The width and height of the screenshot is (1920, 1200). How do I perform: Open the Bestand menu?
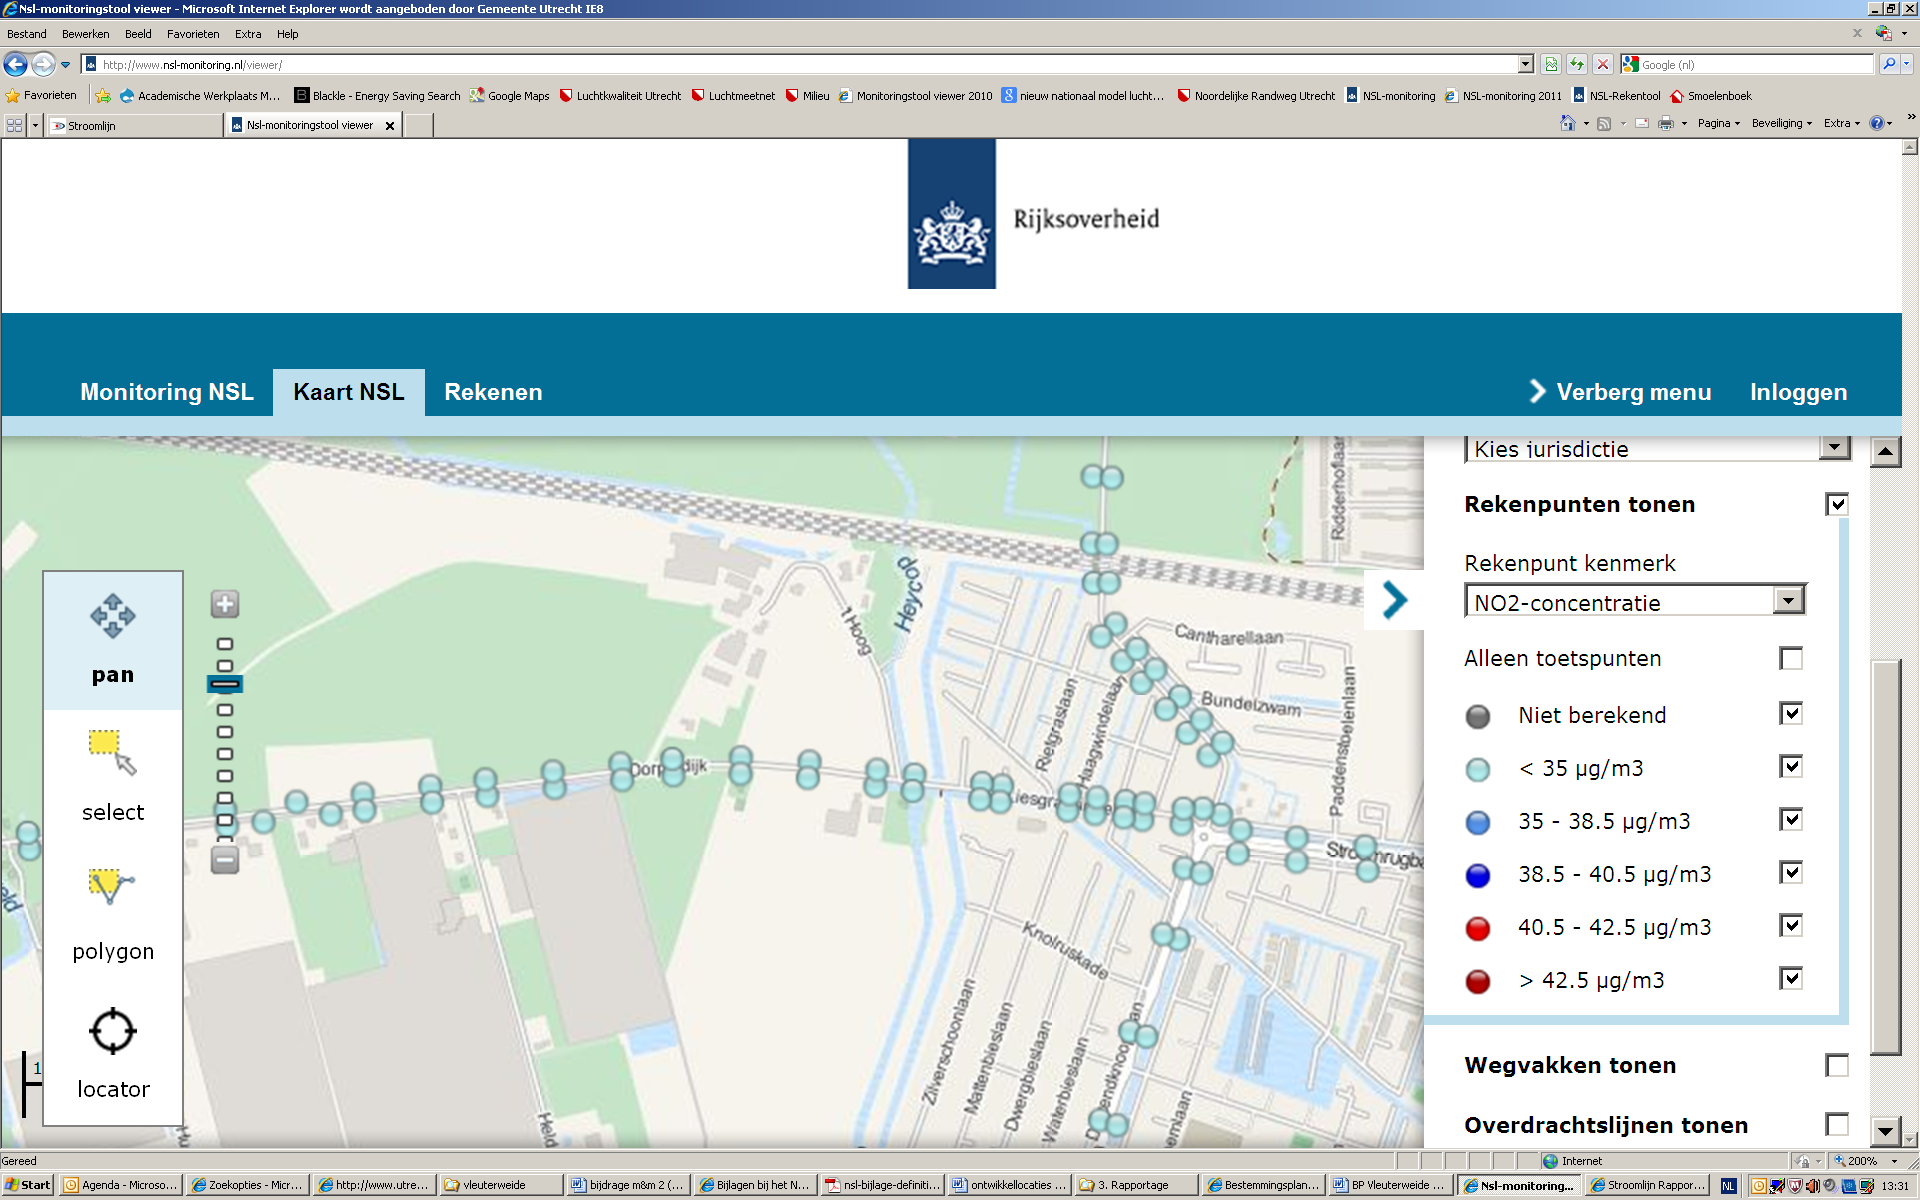point(27,34)
